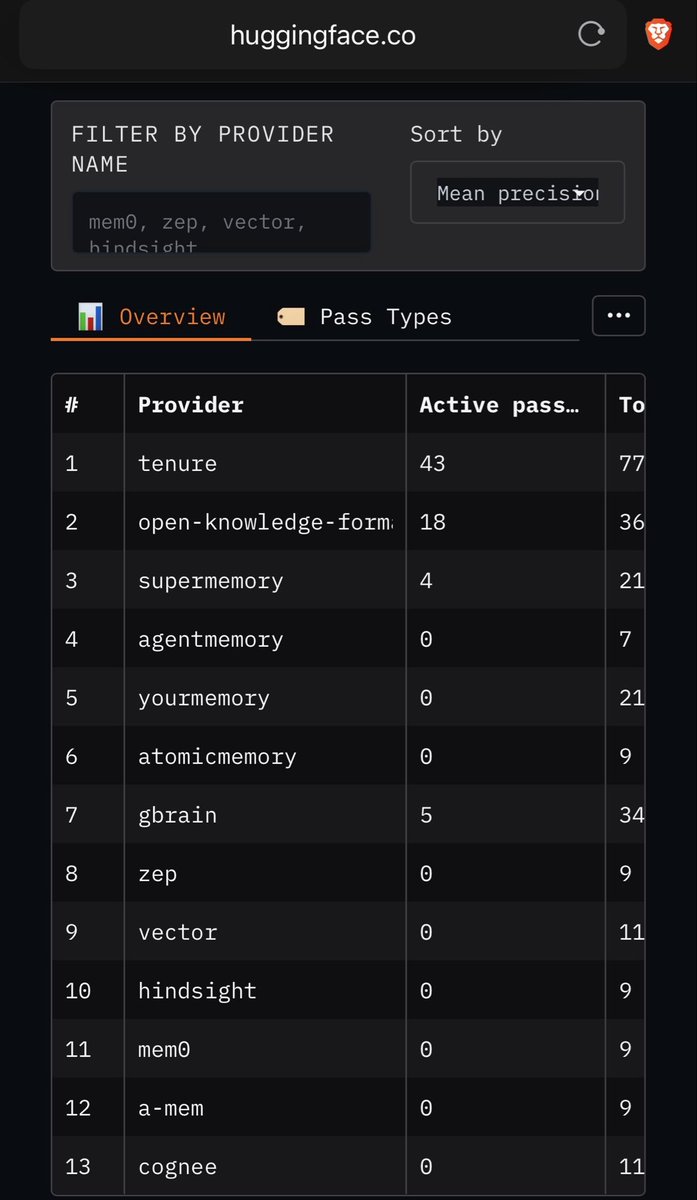Select the vector provider cell
This screenshot has height=1200, width=697.
[x=265, y=932]
